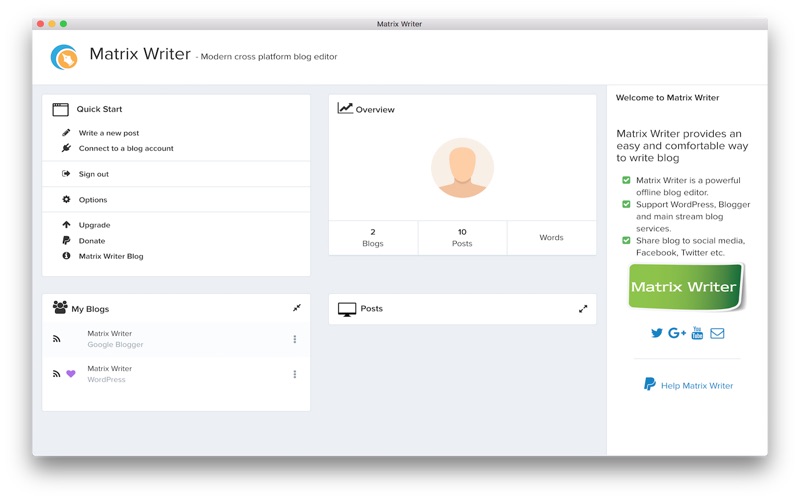Collapse the My Blogs panel
800x500 pixels.
point(296,308)
